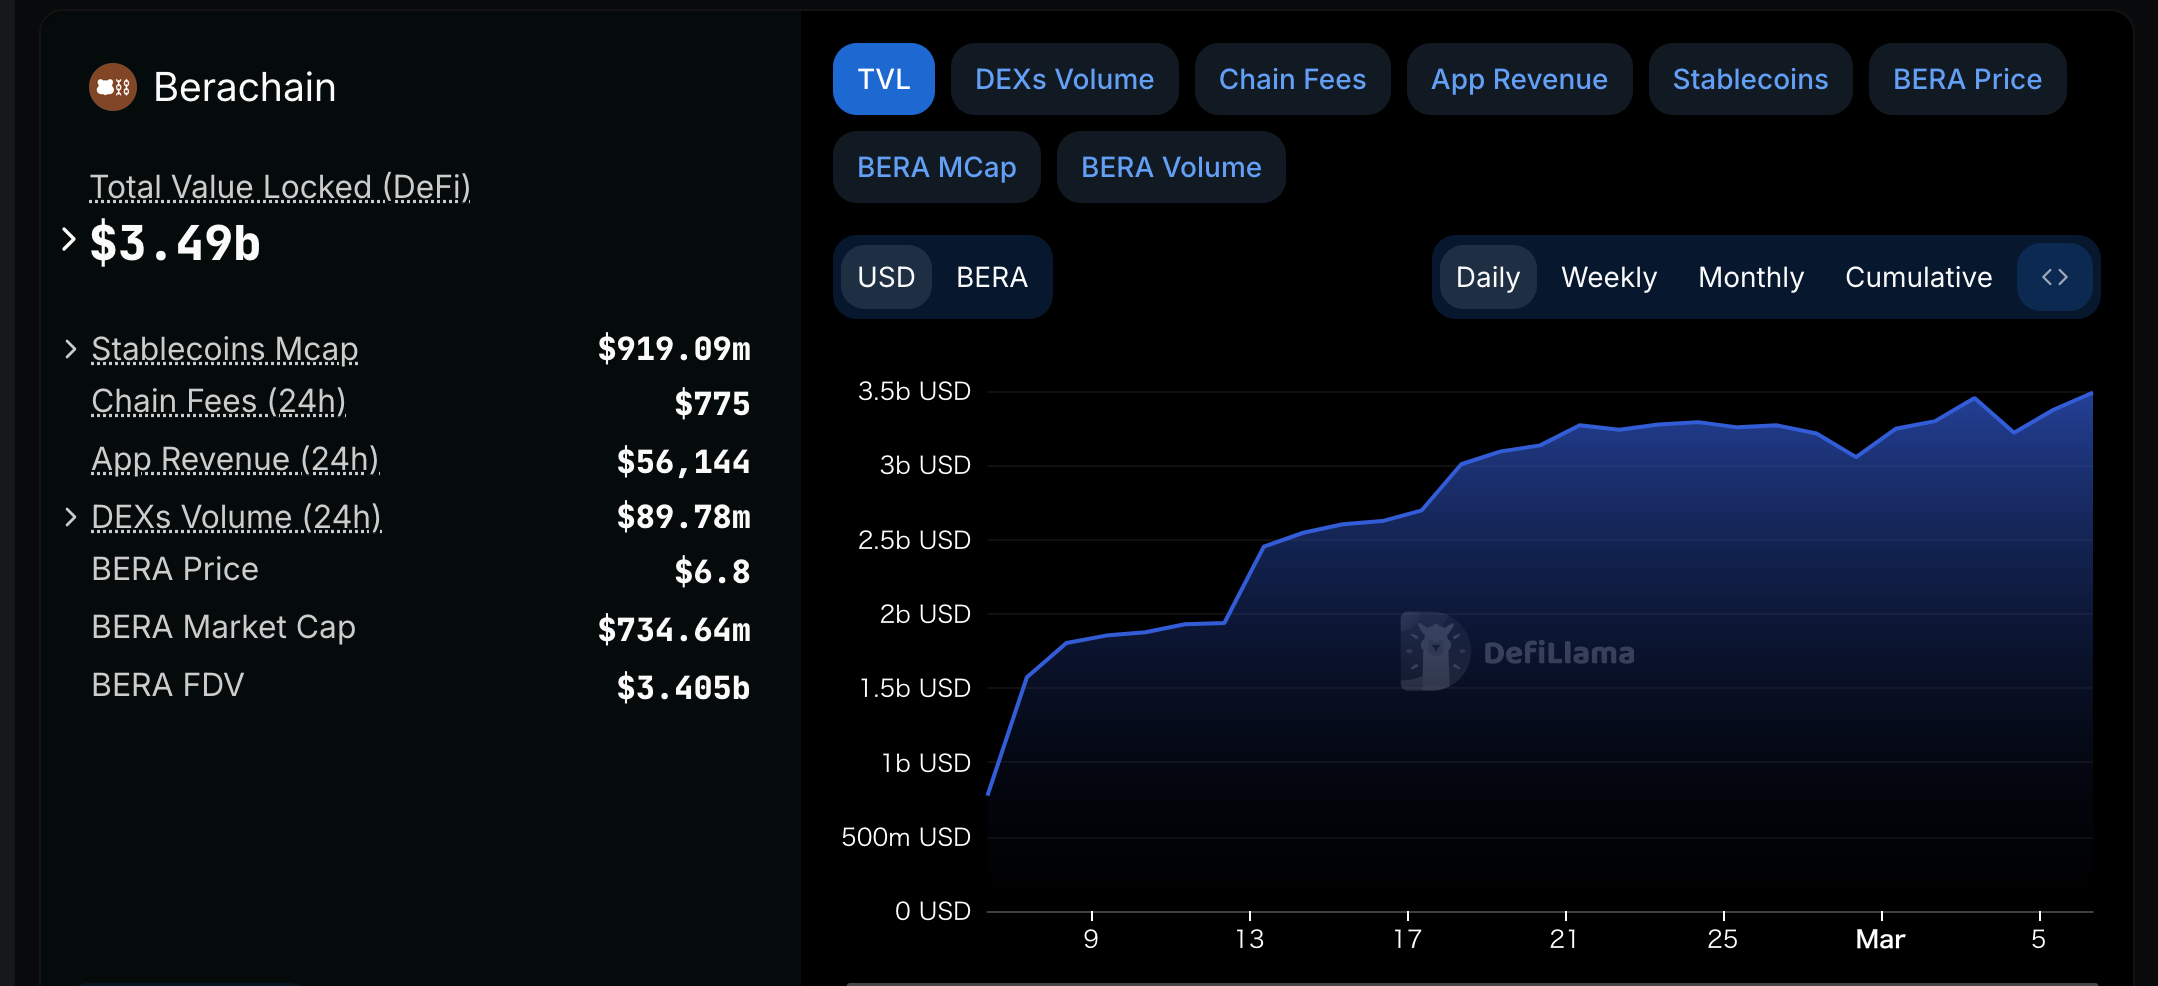Click the DEXs Volume (24h) label
This screenshot has width=2158, height=986.
coord(237,517)
